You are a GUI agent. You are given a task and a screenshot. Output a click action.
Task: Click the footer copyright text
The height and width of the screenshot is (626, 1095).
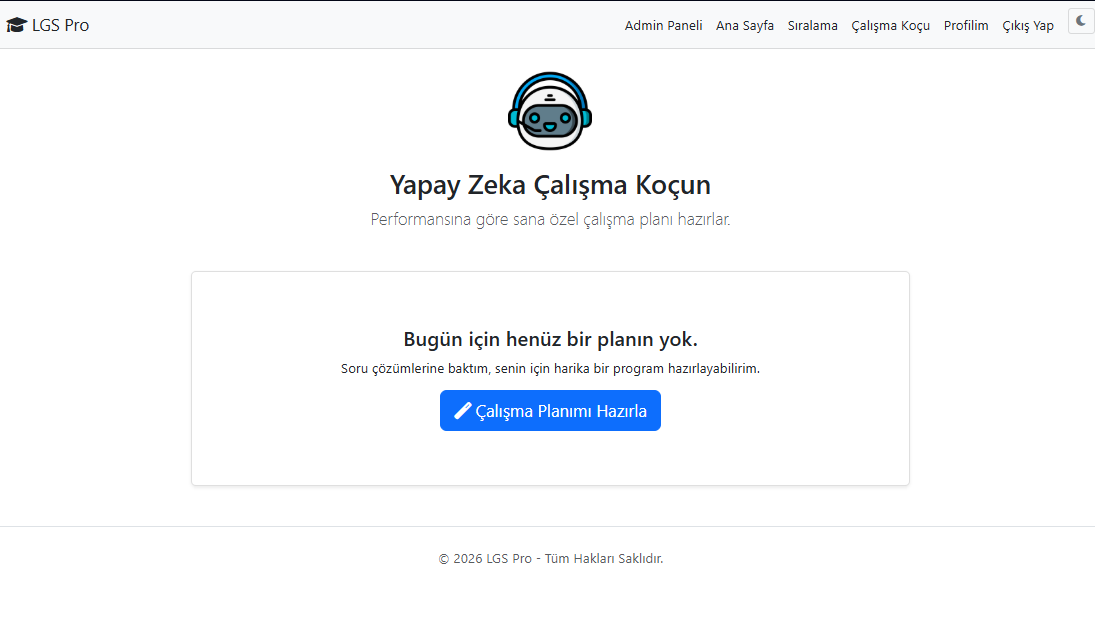click(x=550, y=558)
